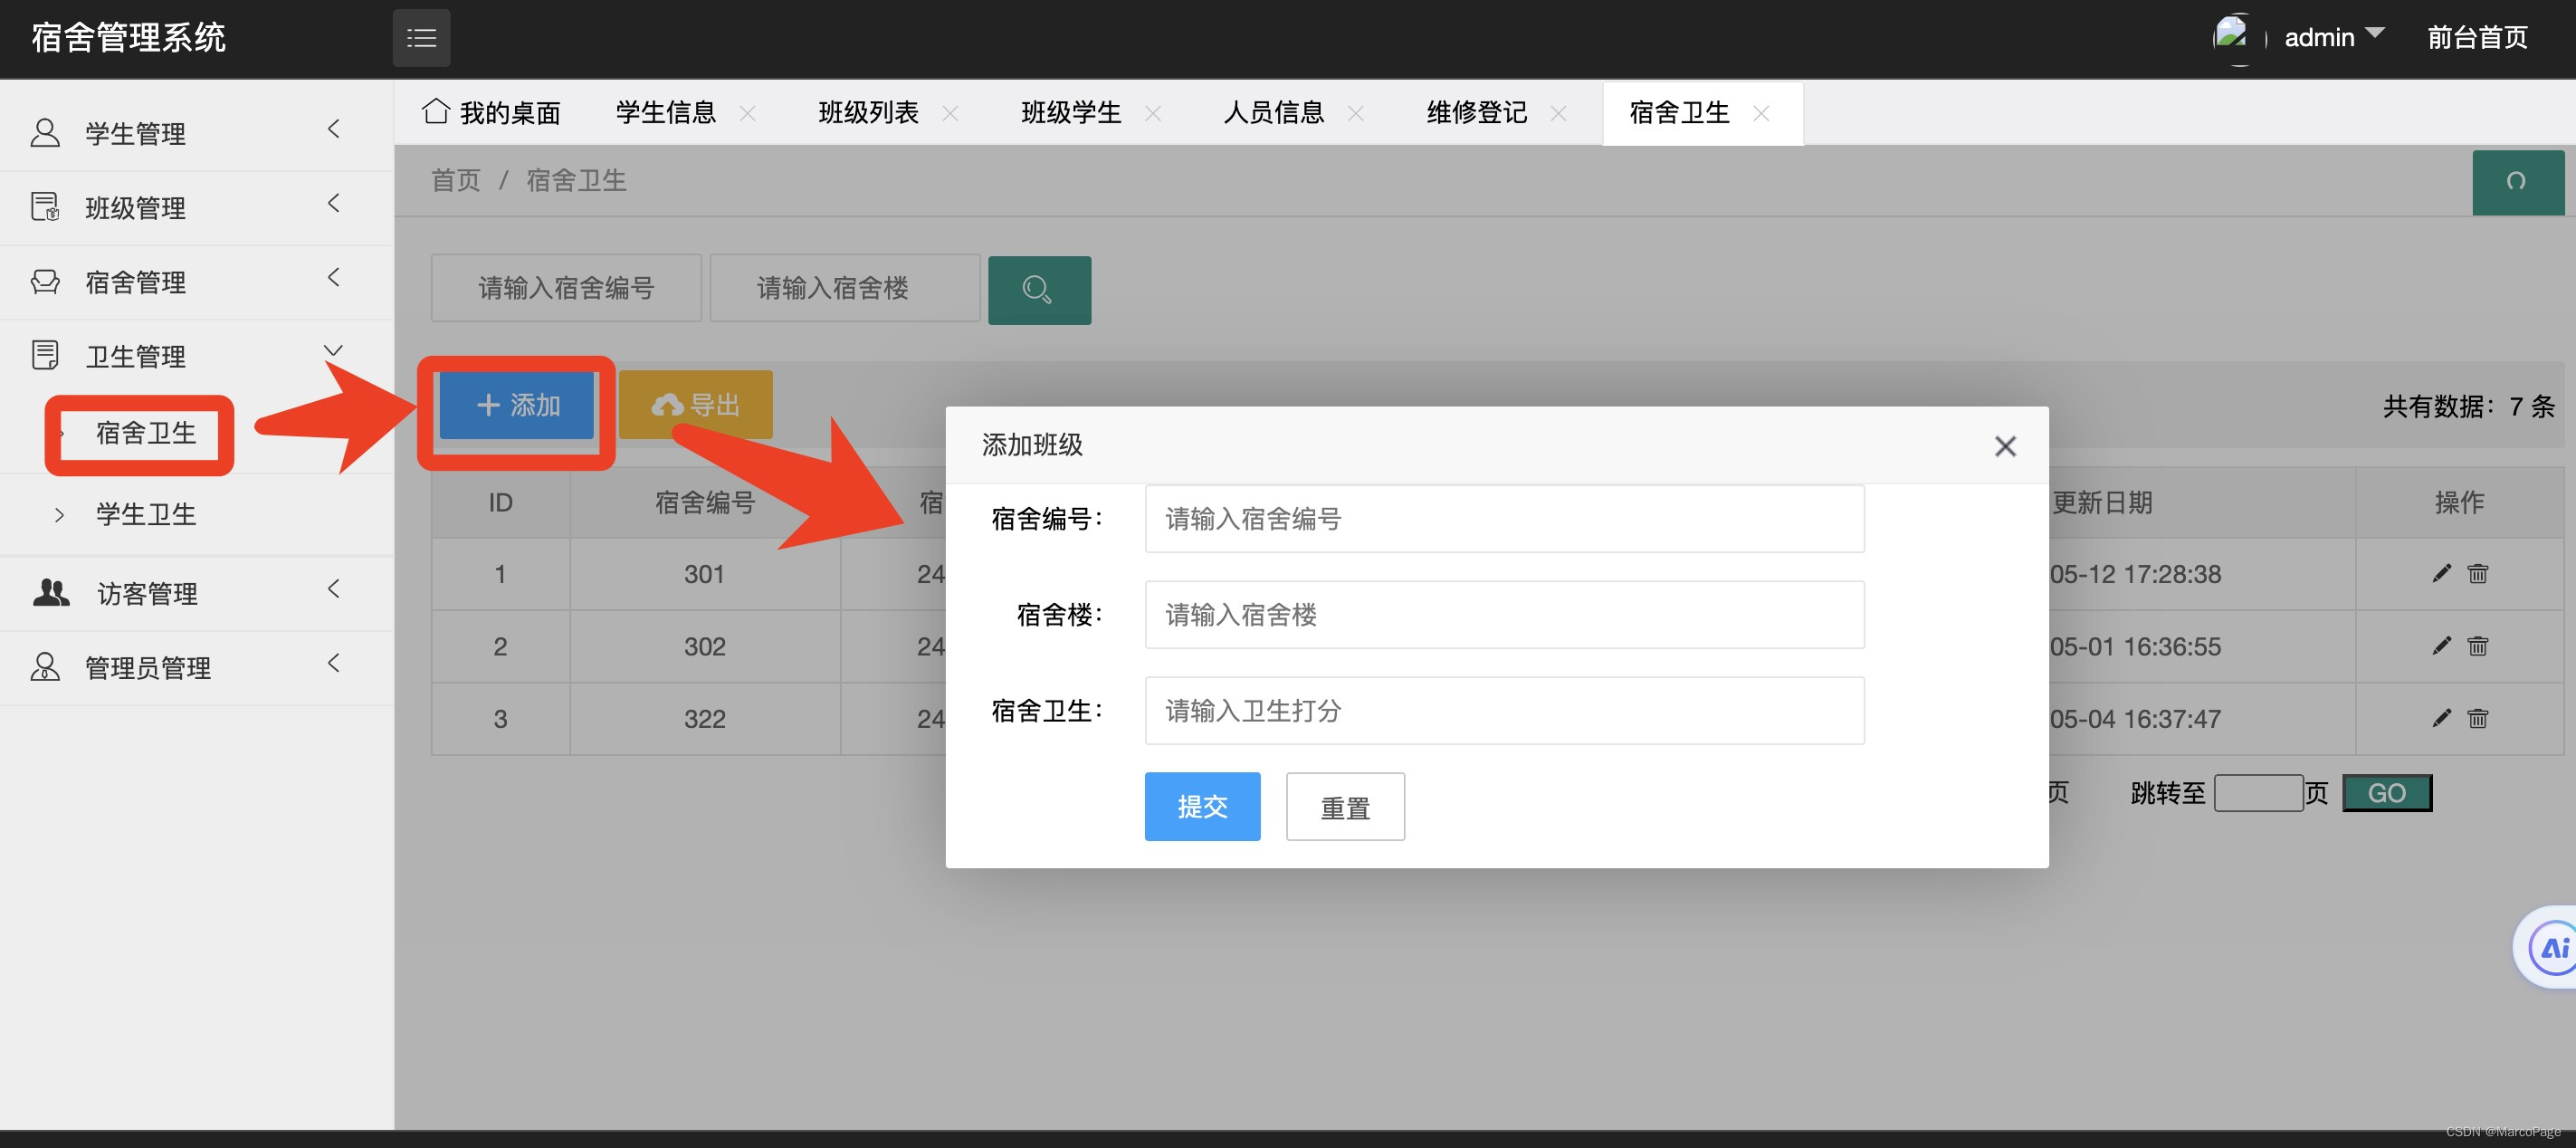This screenshot has width=2576, height=1148.
Task: Select cell with dorm number 301
Action: point(705,574)
